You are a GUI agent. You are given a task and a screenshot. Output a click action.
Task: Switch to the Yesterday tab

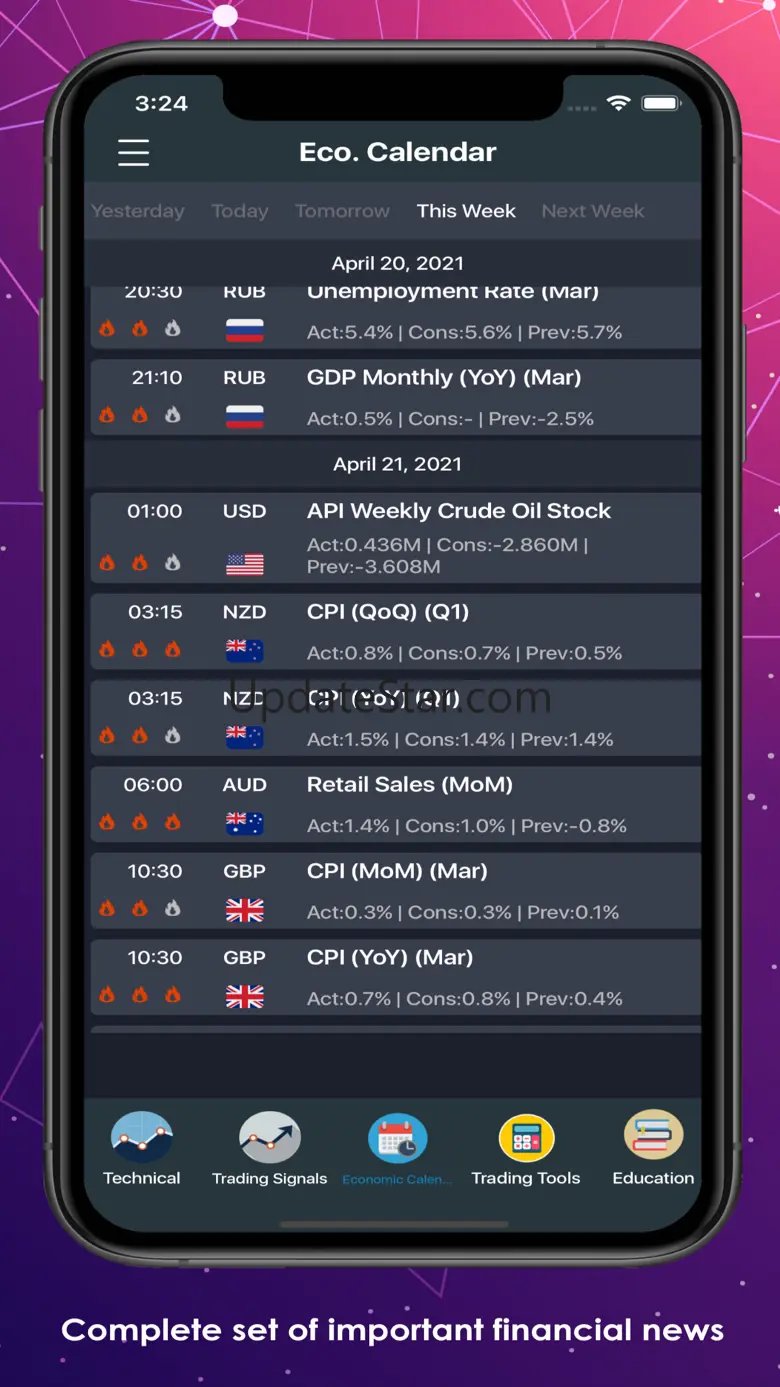pos(138,211)
